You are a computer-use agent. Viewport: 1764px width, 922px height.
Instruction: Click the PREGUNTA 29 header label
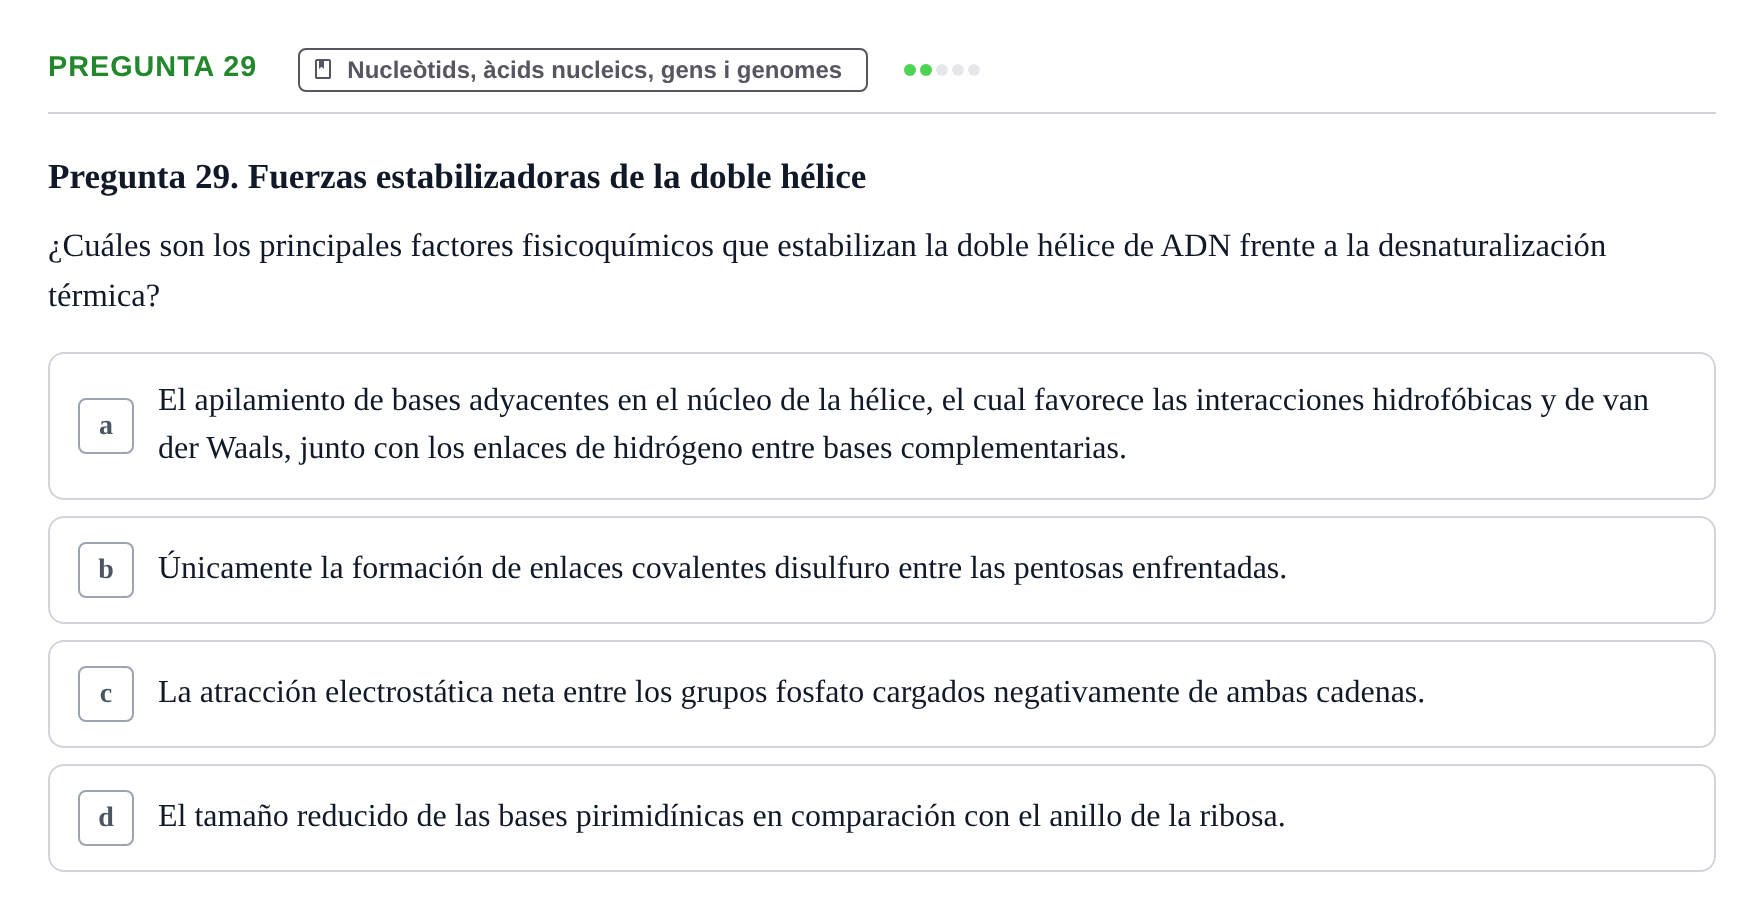(152, 67)
